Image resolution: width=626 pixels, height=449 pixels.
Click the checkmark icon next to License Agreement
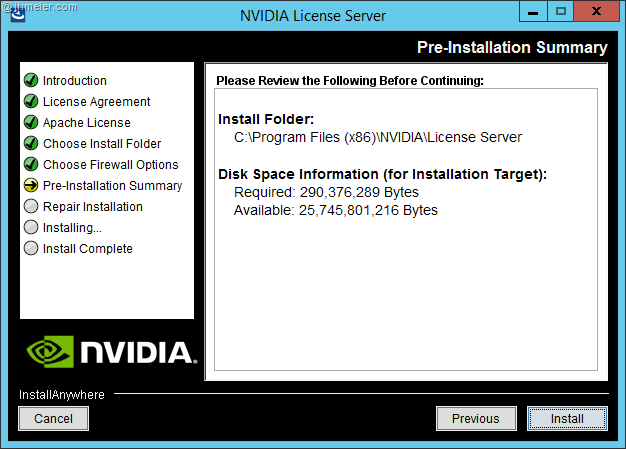pos(31,102)
